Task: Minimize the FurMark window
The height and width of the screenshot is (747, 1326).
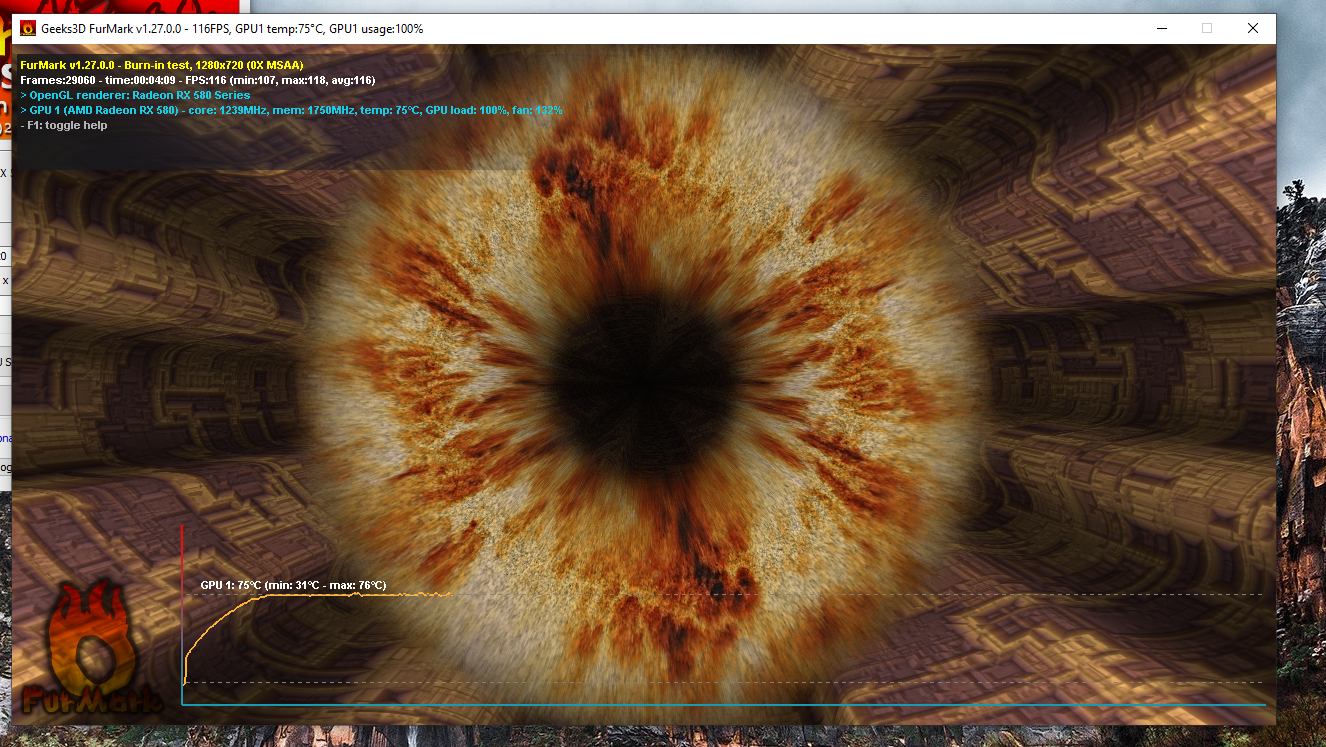Action: [x=1161, y=29]
